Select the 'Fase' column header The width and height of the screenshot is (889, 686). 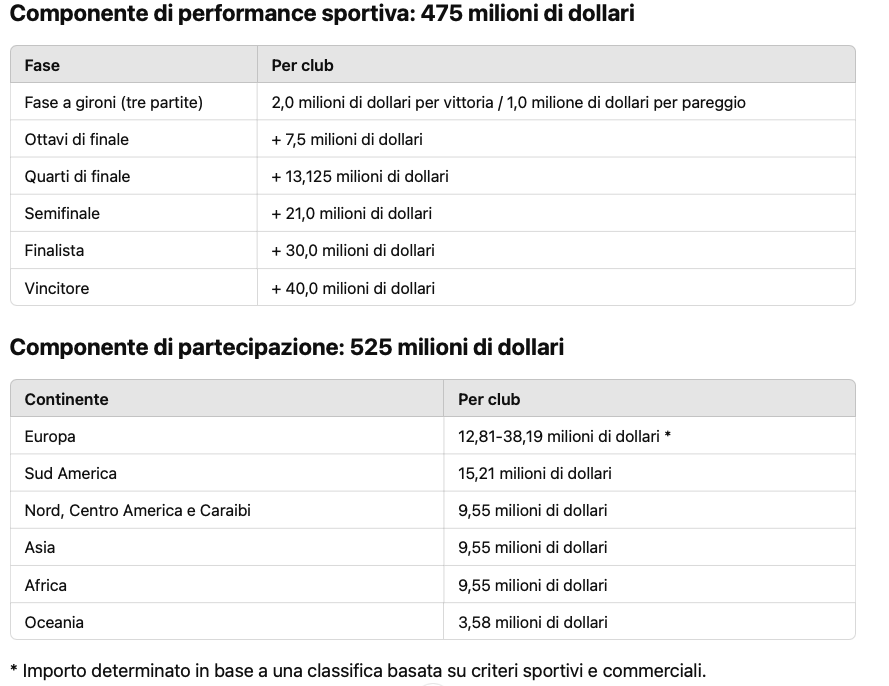pyautogui.click(x=42, y=65)
